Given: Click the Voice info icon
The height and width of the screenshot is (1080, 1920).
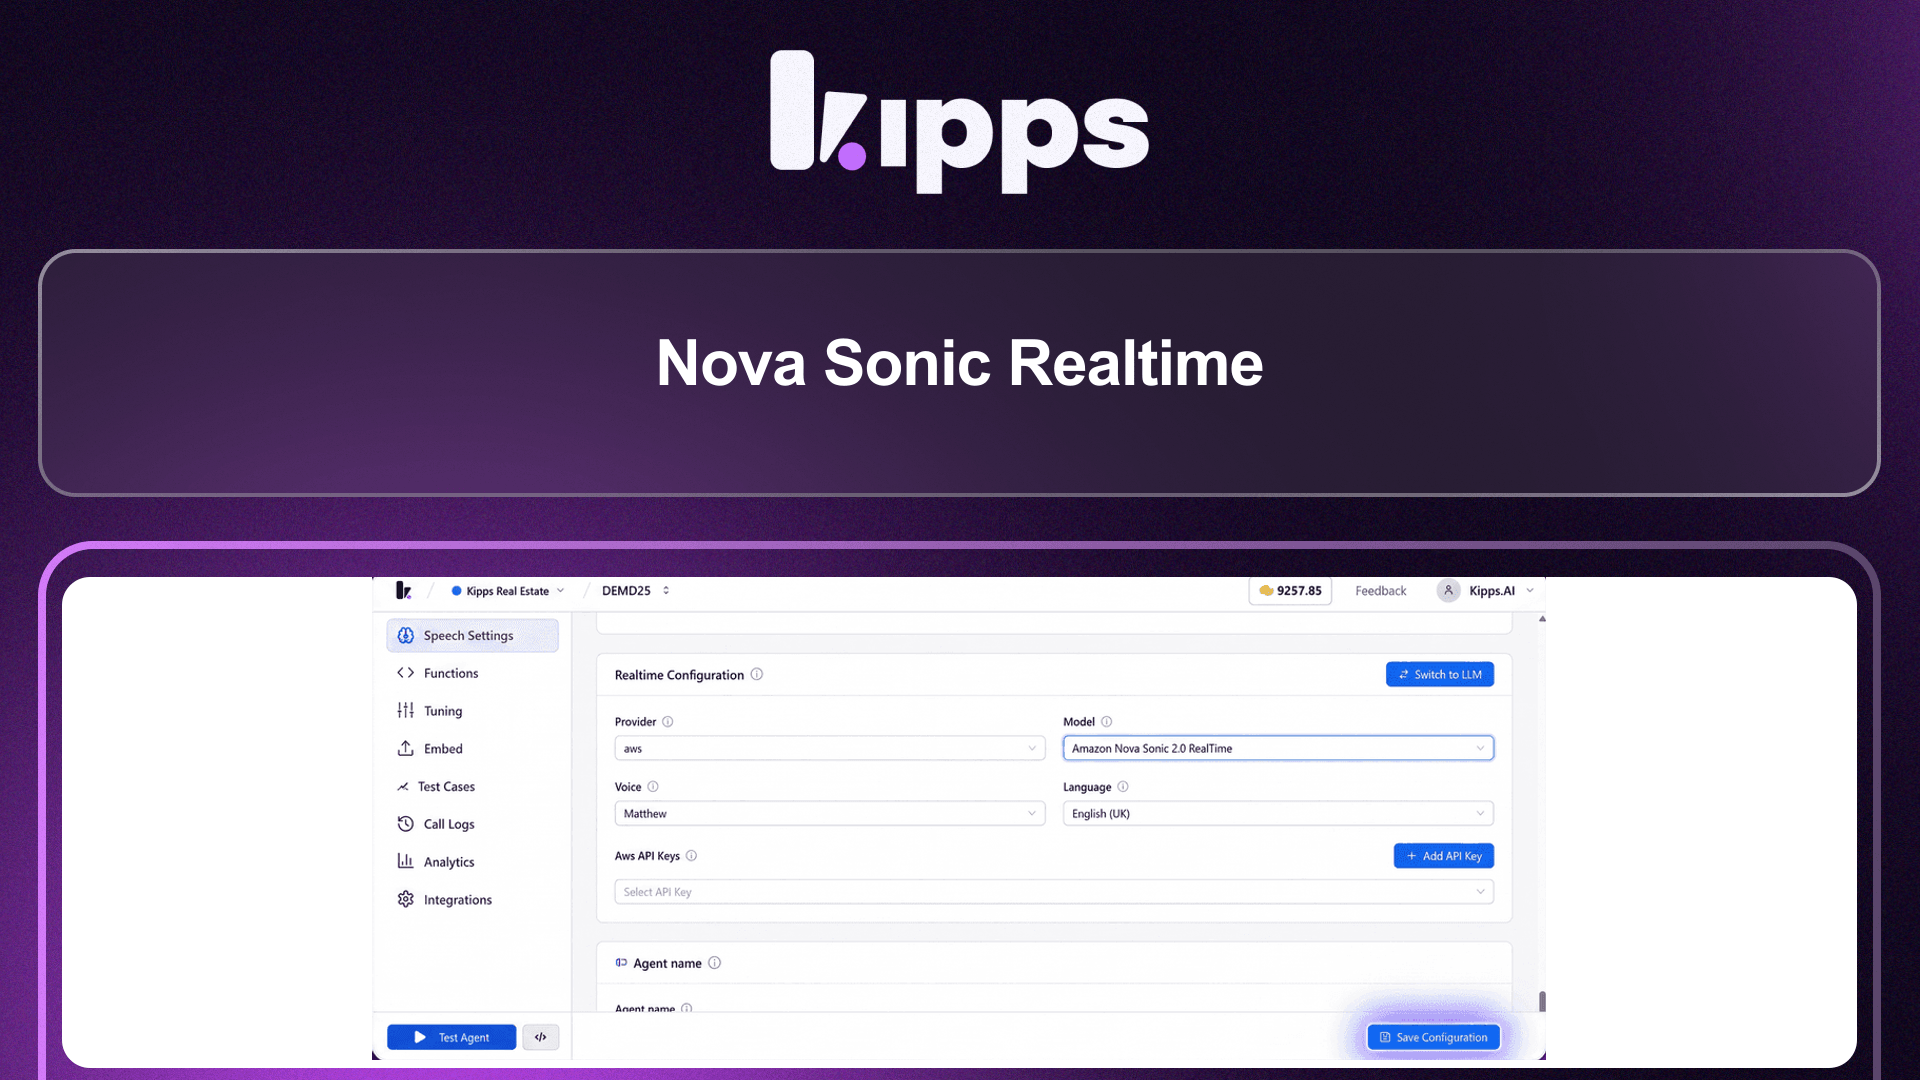Looking at the screenshot, I should (x=653, y=787).
